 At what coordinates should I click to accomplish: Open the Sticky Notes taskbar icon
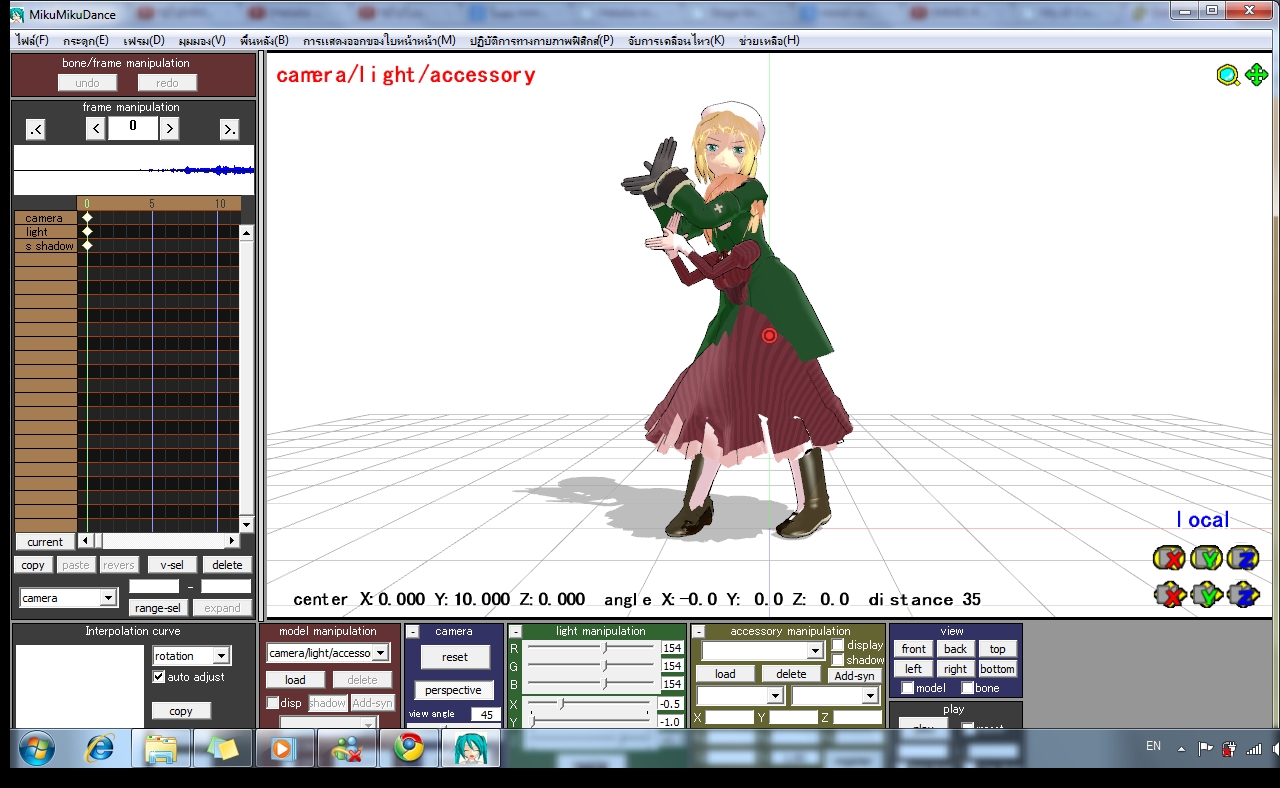click(222, 748)
